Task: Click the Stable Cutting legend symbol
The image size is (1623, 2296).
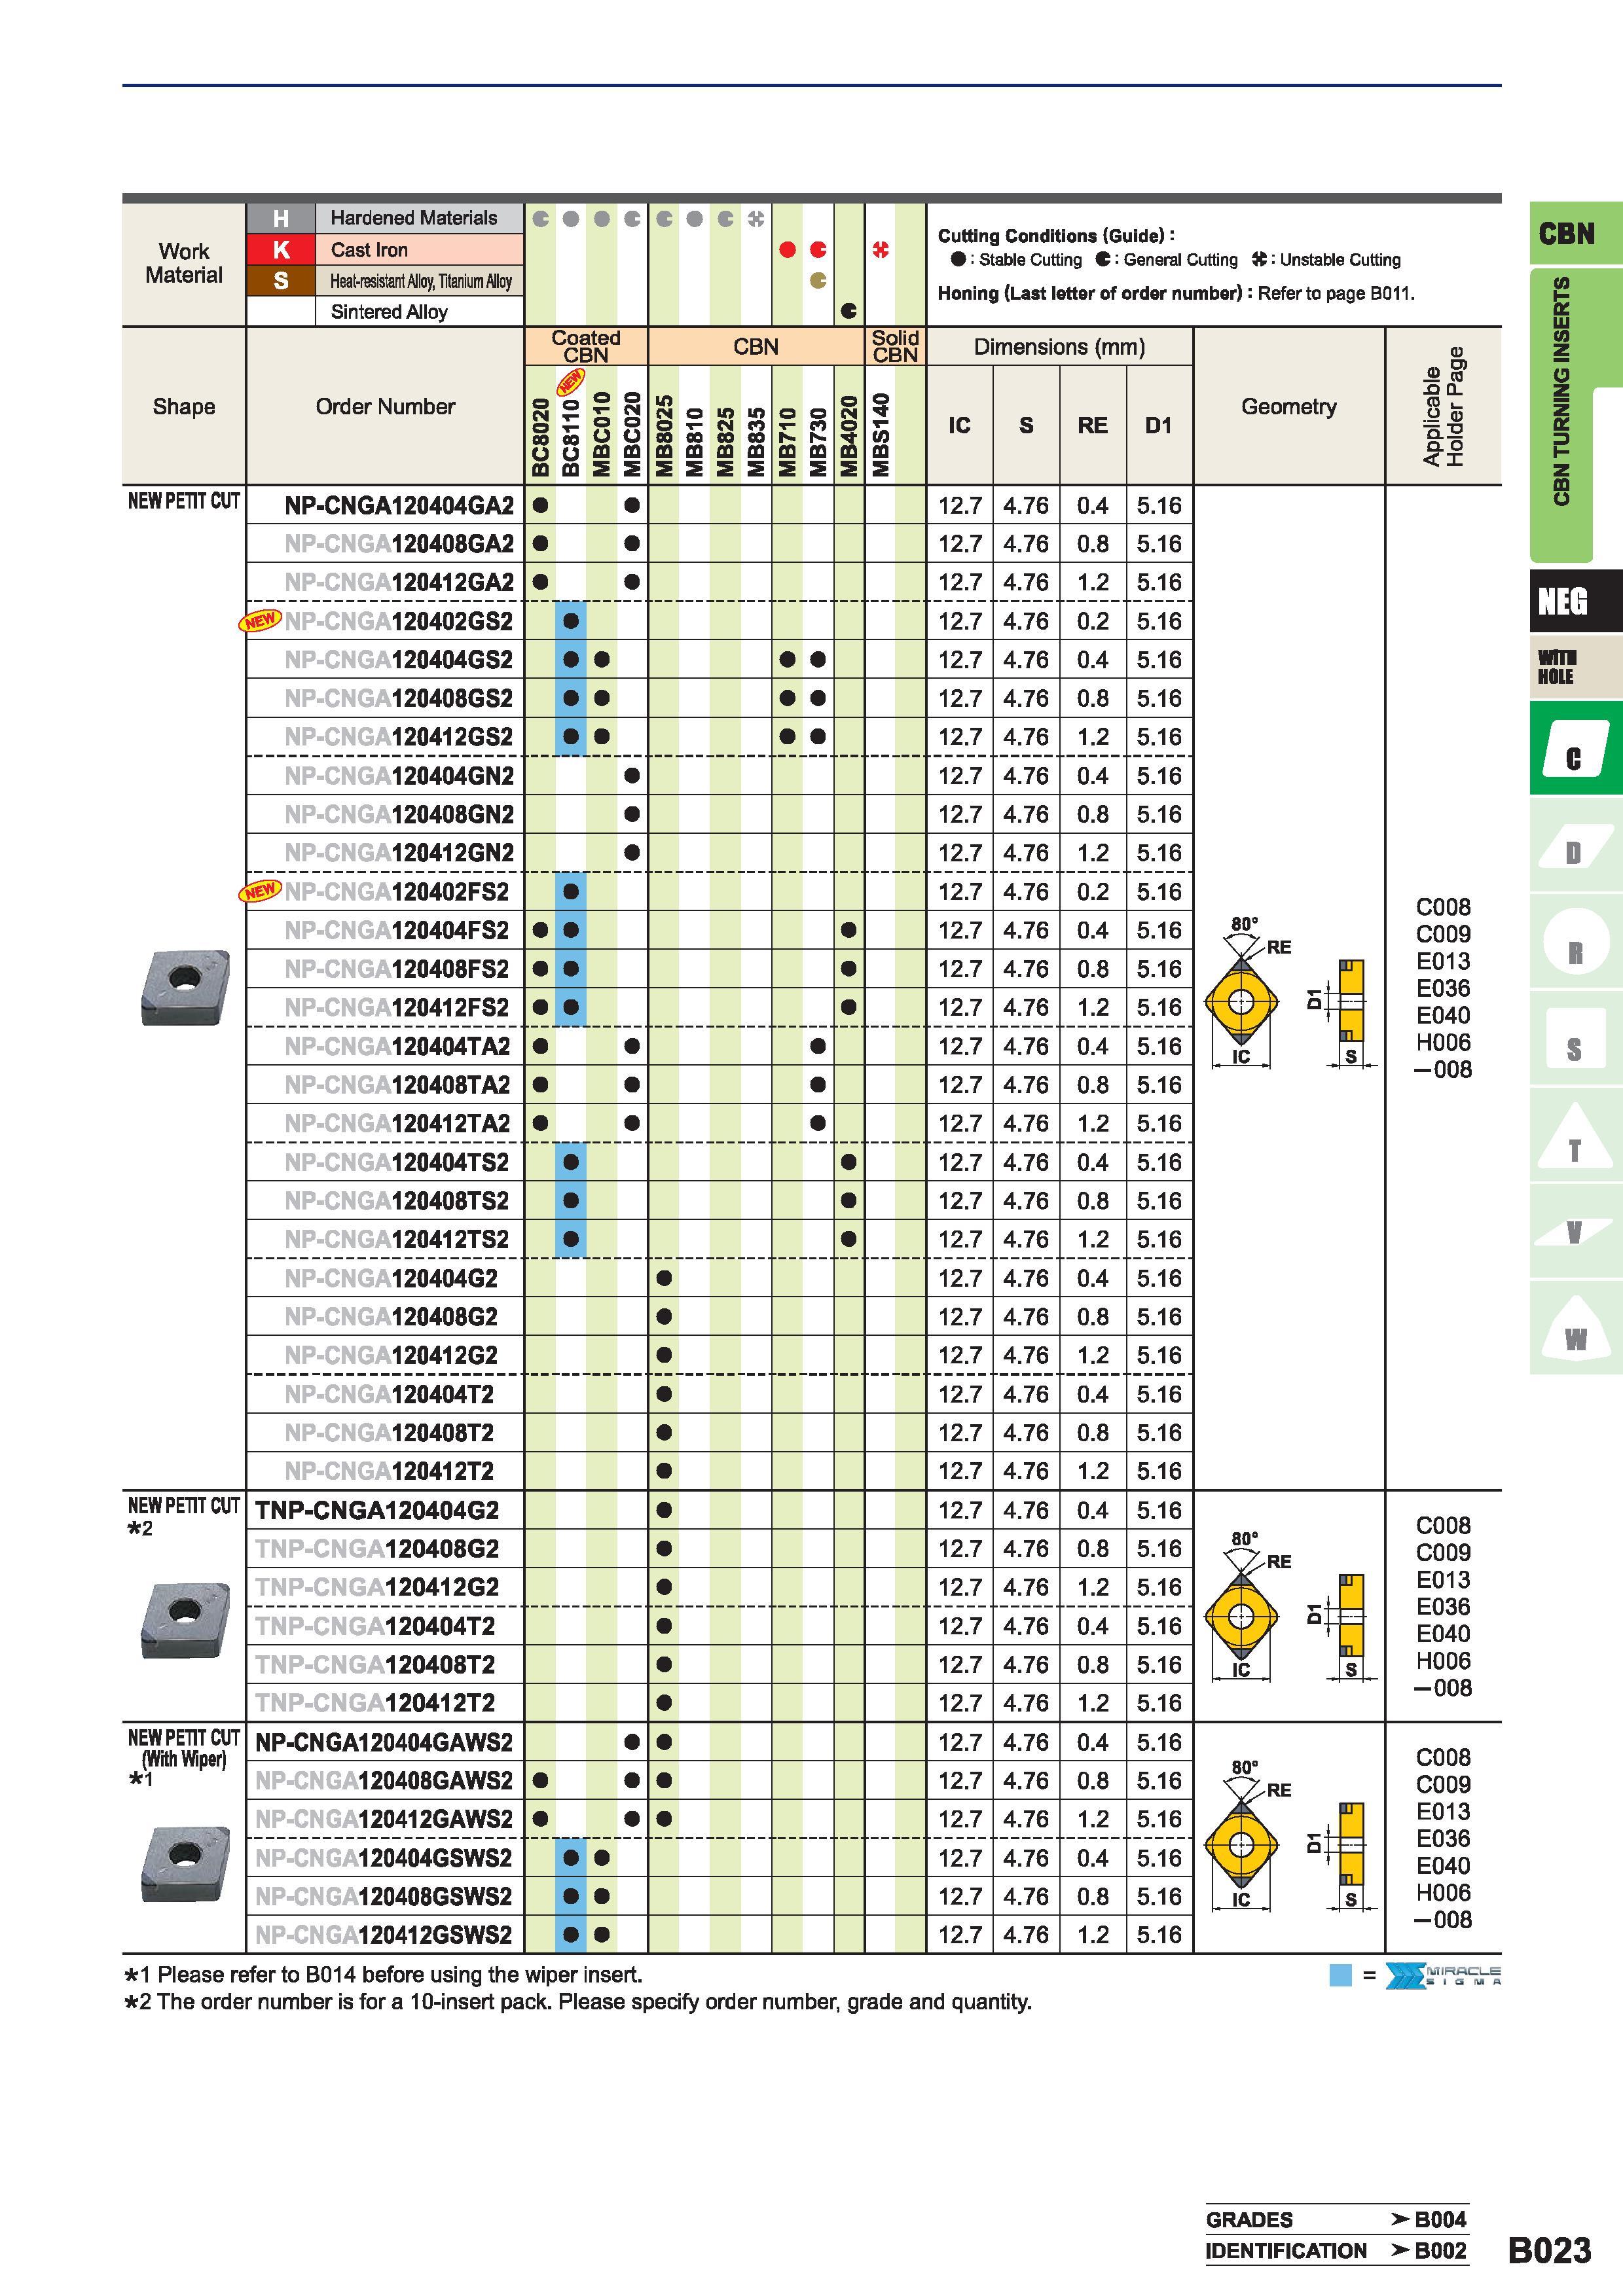Action: click(x=958, y=260)
